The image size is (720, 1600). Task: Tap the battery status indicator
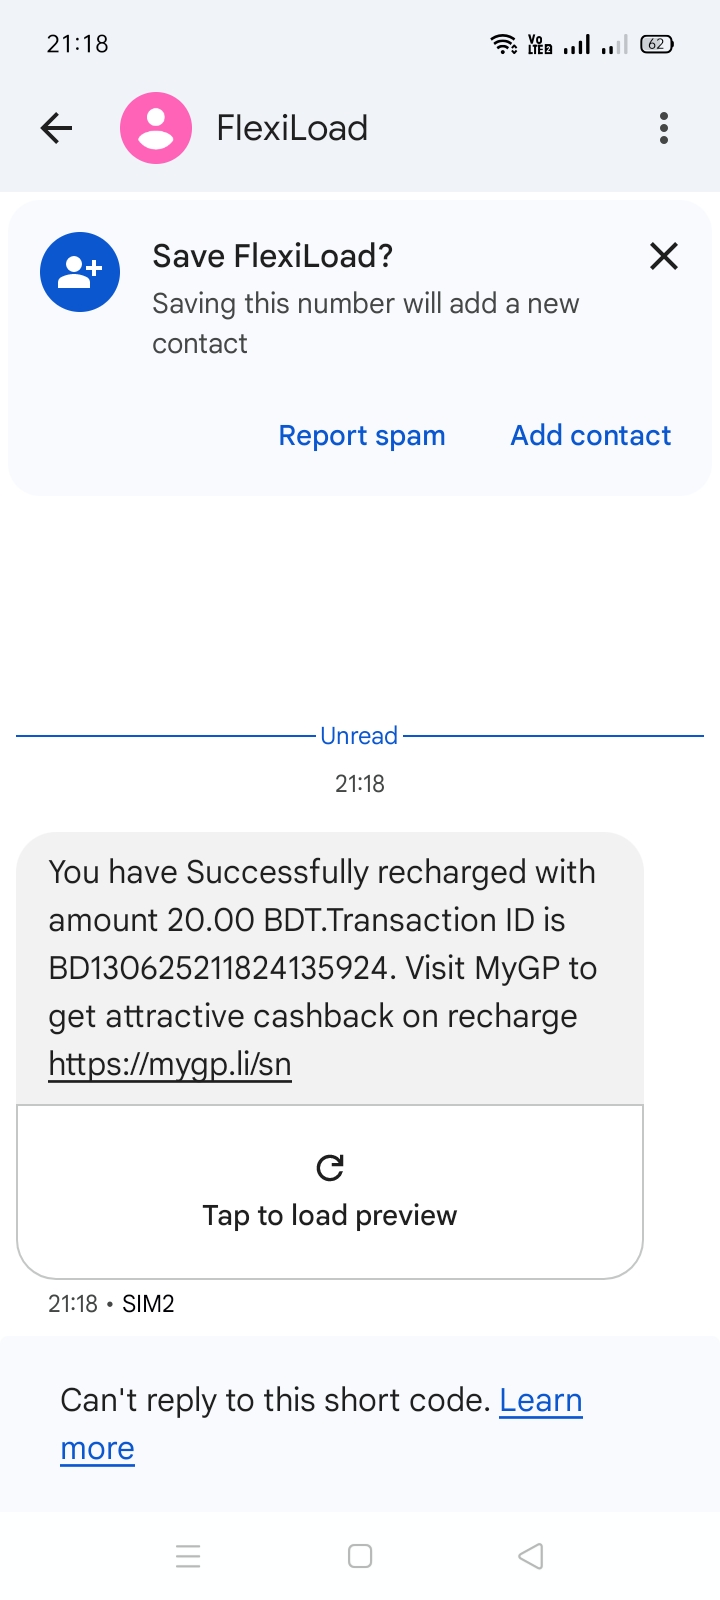coord(657,44)
